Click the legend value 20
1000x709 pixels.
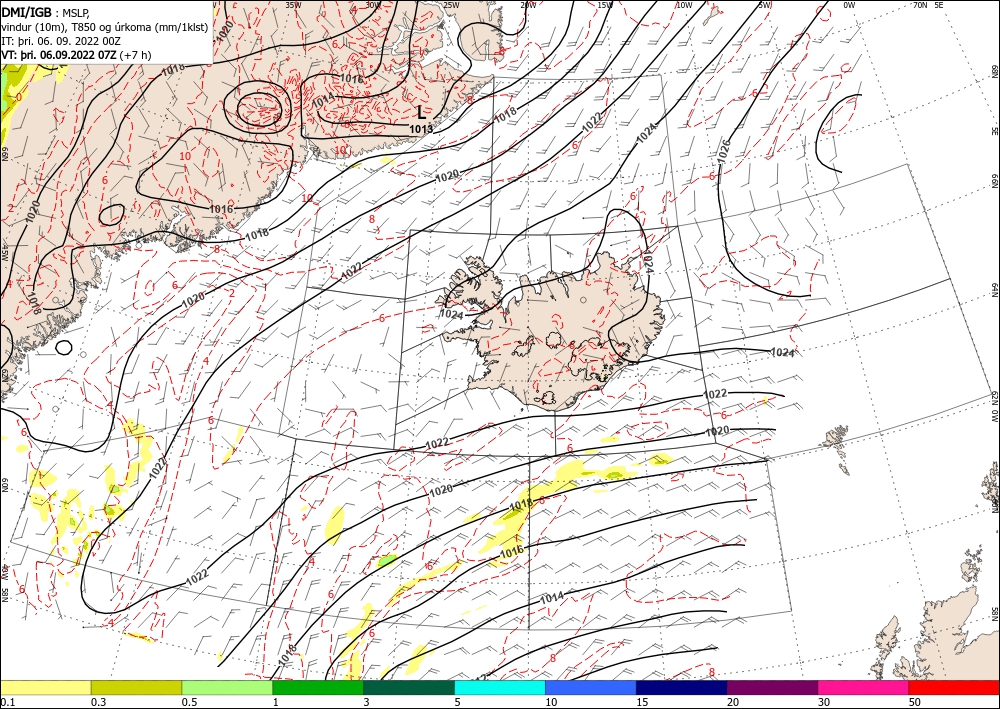733,702
